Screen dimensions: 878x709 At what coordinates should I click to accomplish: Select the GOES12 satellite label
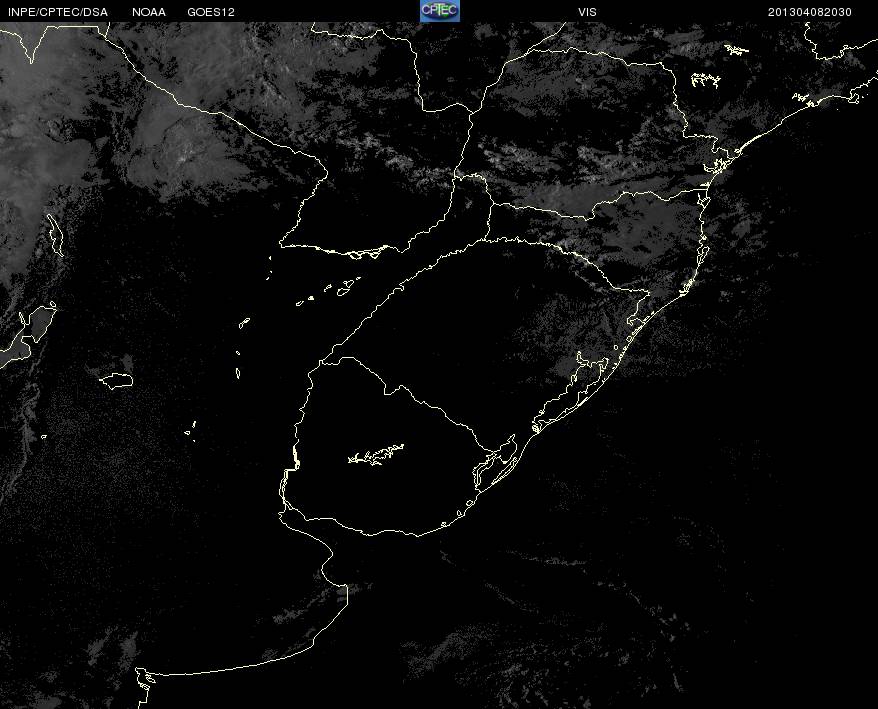(211, 12)
